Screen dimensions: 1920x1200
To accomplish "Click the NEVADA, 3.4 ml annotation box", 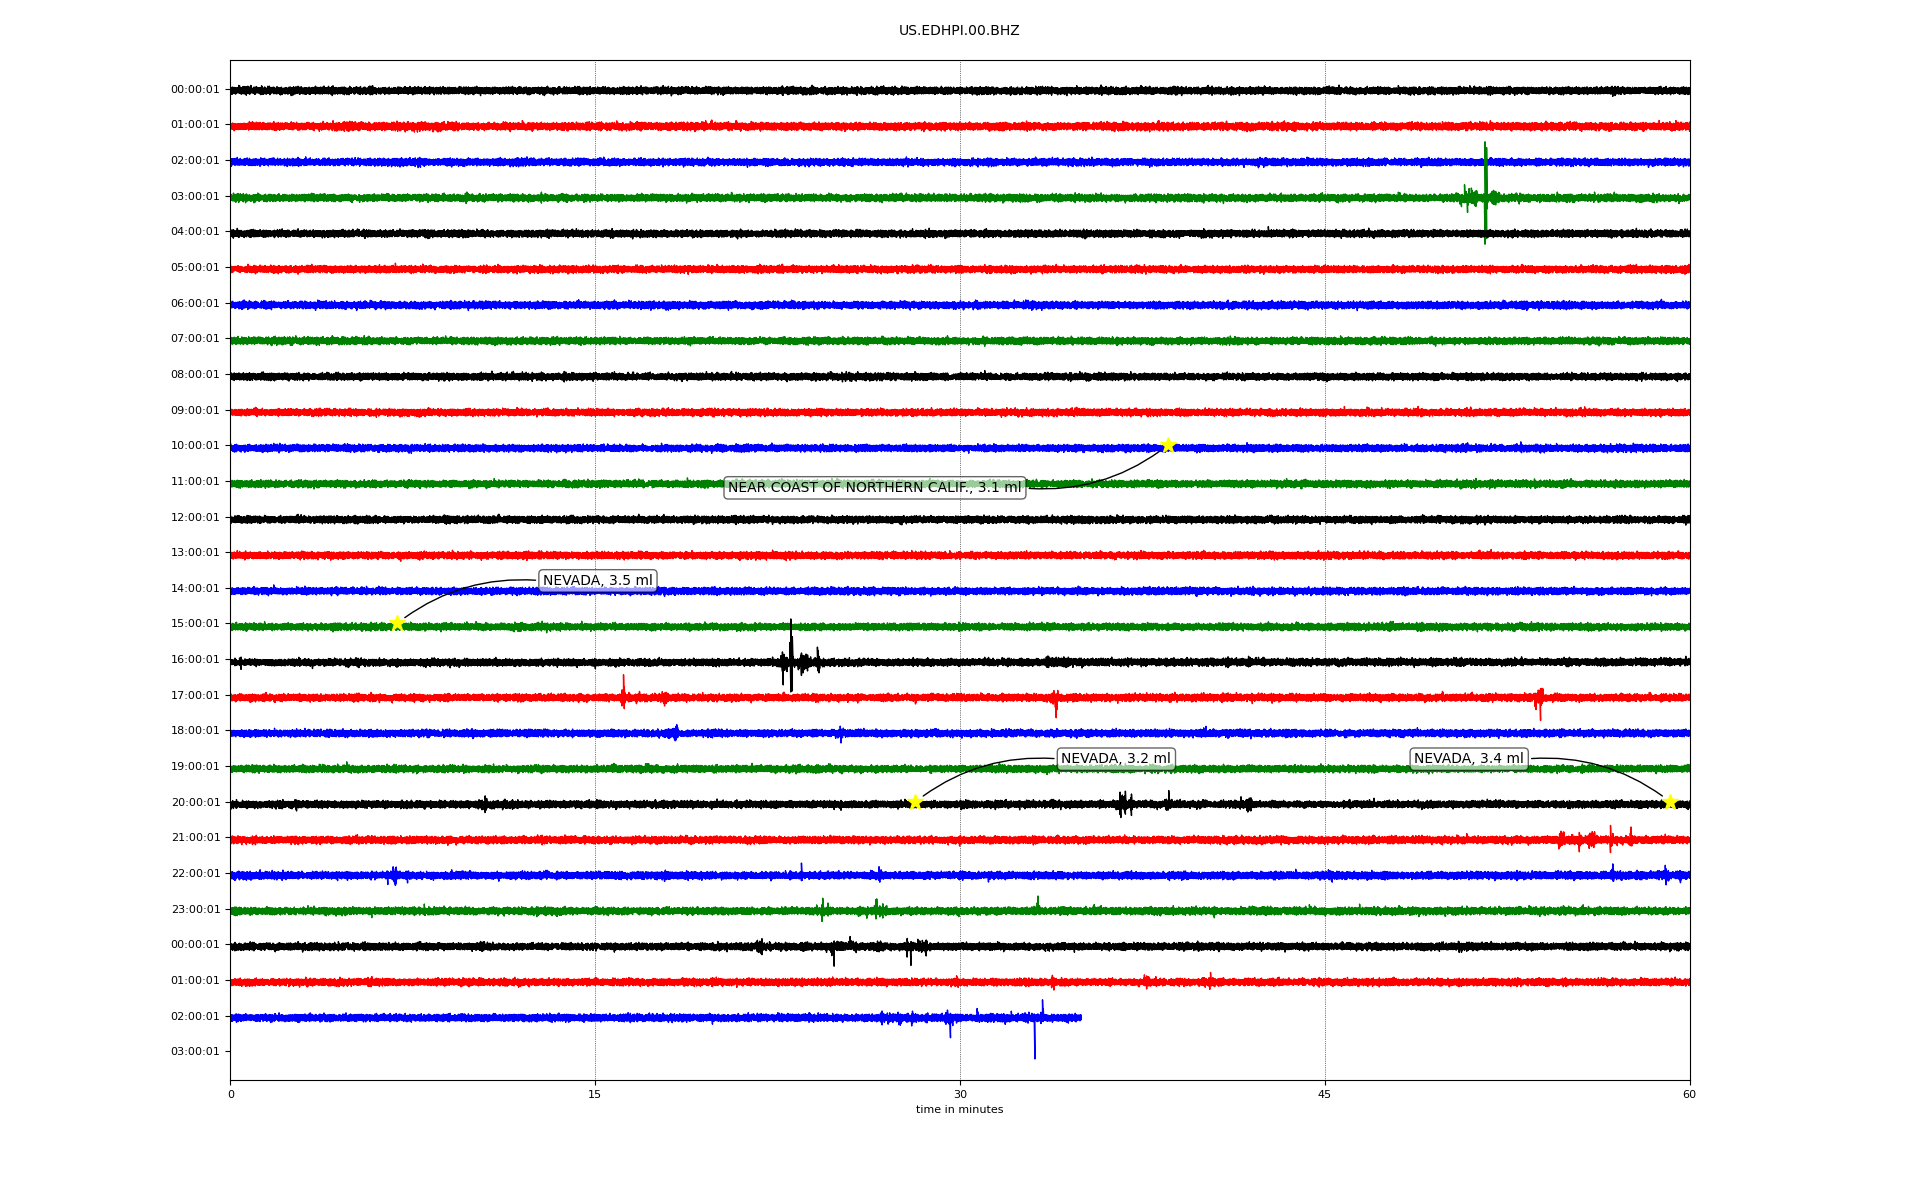I will click(x=1468, y=759).
